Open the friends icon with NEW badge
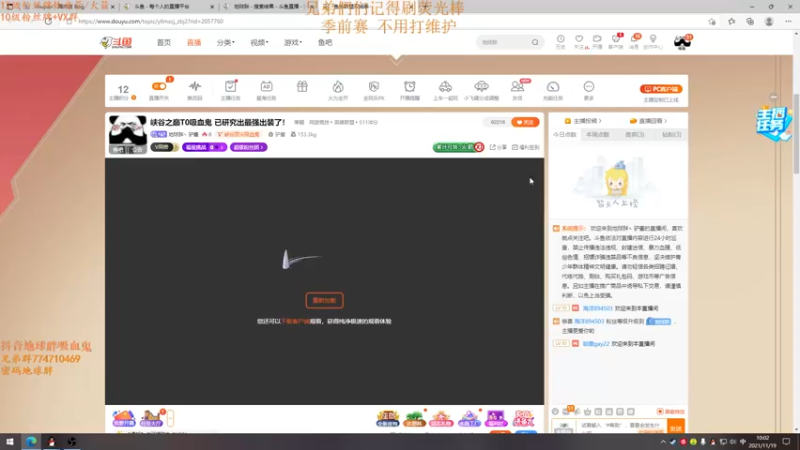Screen dimensions: 800x450 (517, 86)
